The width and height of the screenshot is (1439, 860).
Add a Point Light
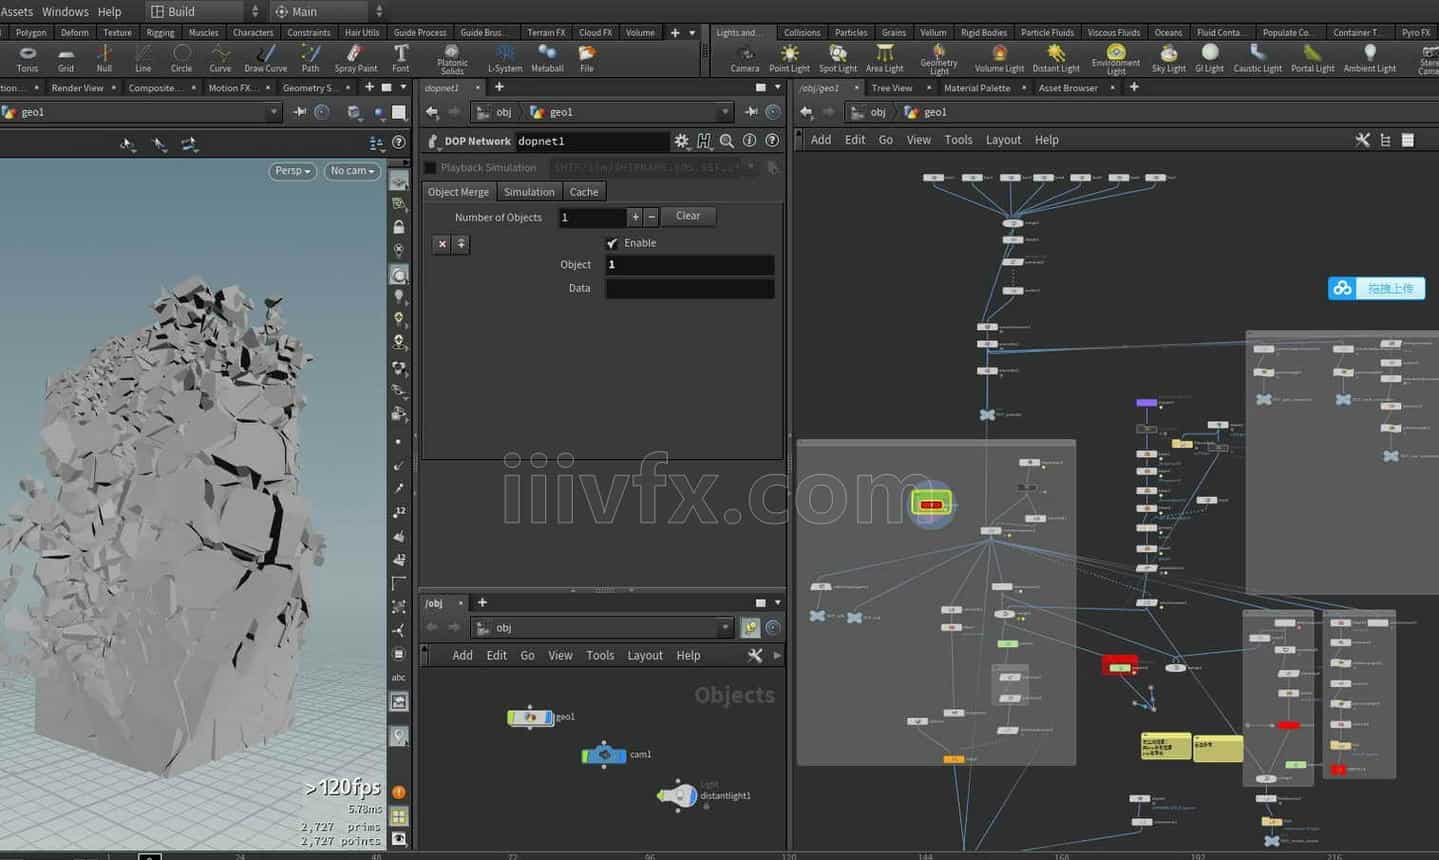[790, 58]
